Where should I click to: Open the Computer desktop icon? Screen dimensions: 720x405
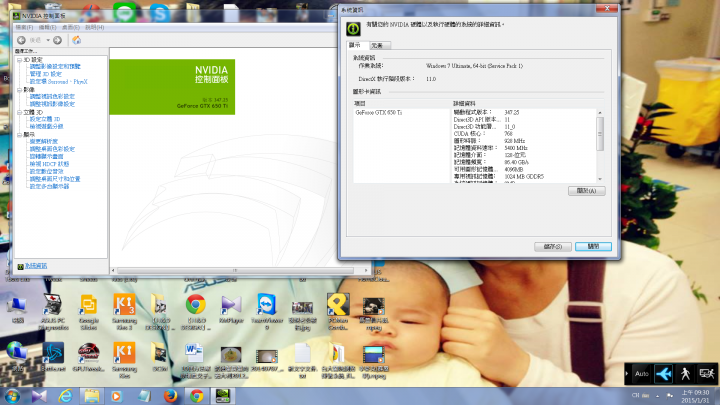click(17, 309)
